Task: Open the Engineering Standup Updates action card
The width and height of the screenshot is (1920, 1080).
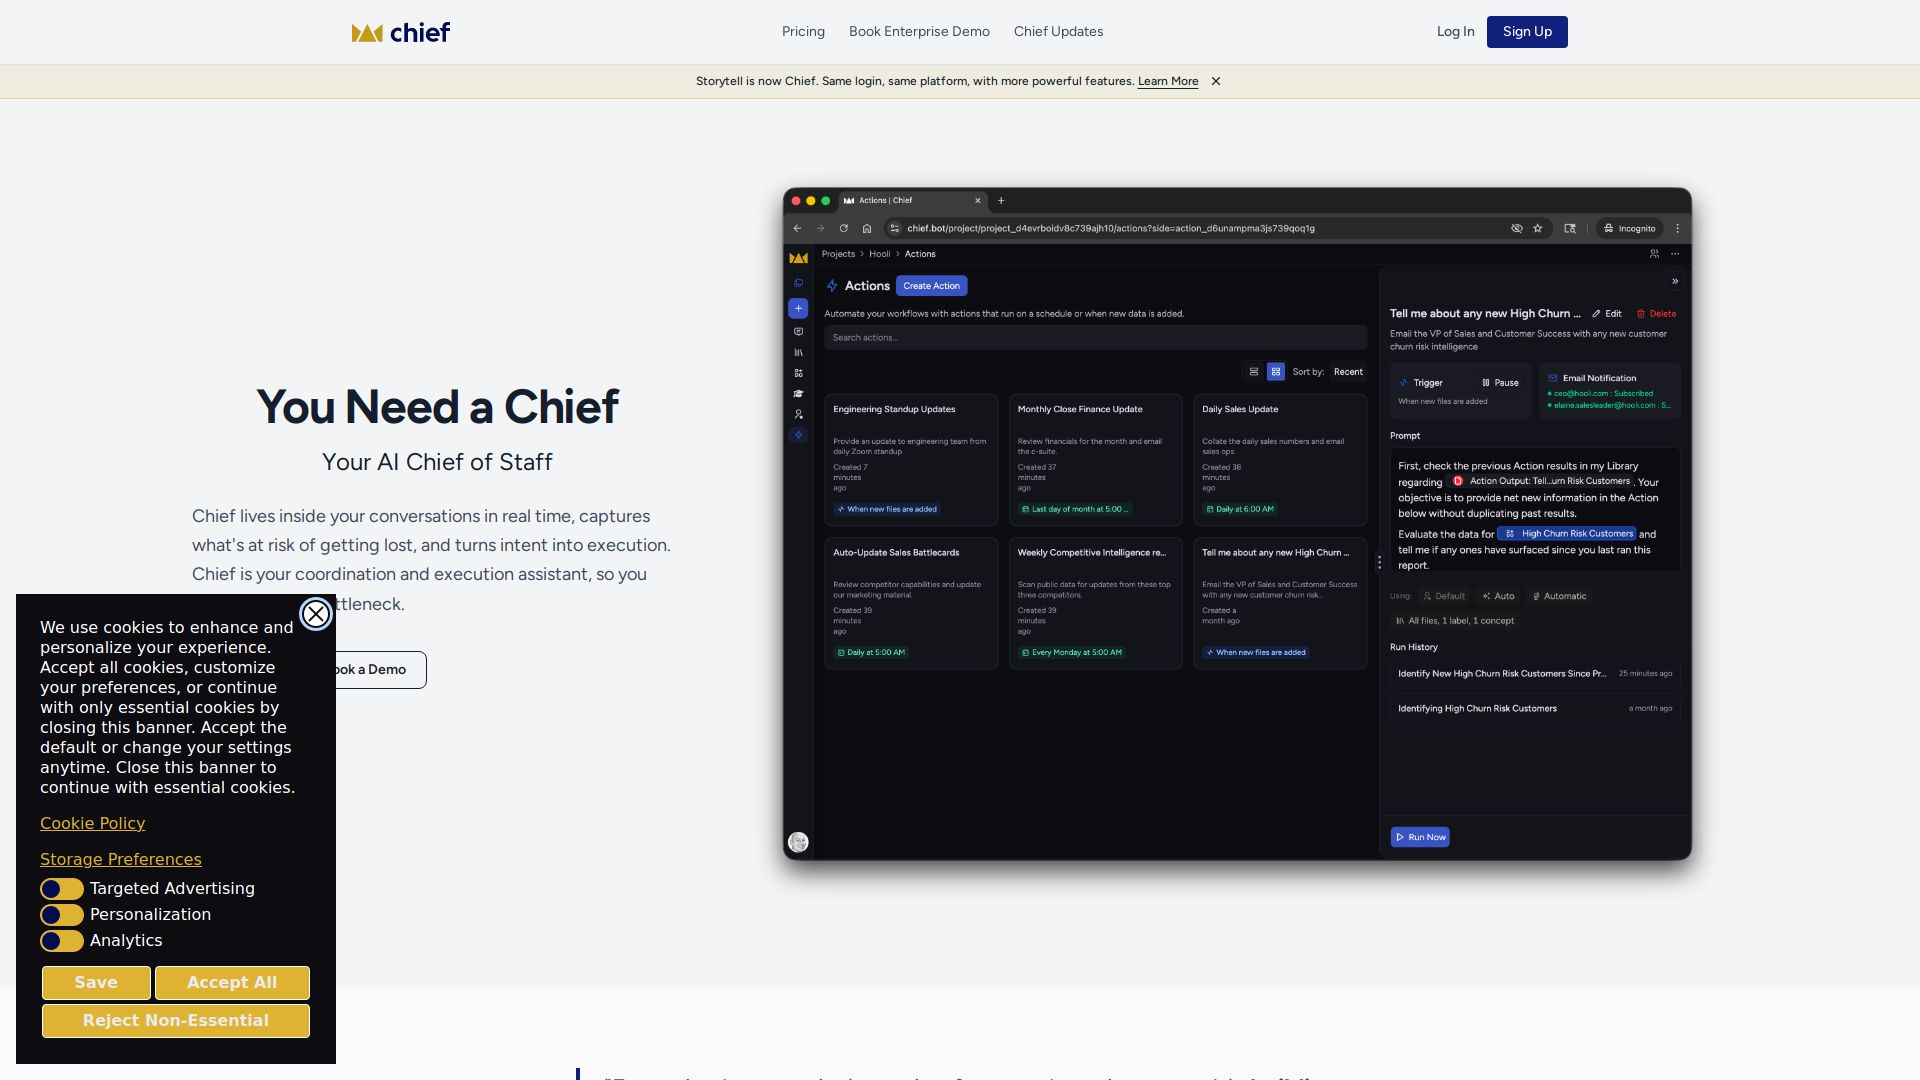Action: tap(911, 460)
